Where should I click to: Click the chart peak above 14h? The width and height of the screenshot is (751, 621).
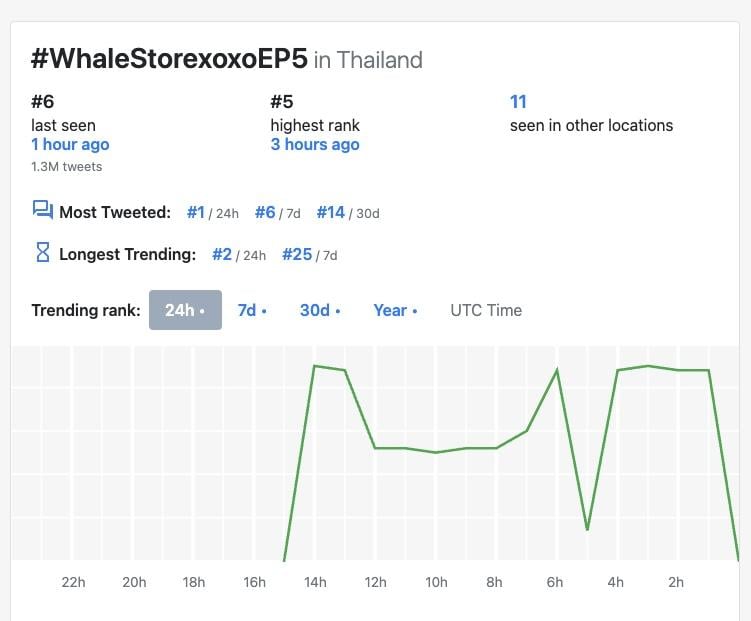315,366
